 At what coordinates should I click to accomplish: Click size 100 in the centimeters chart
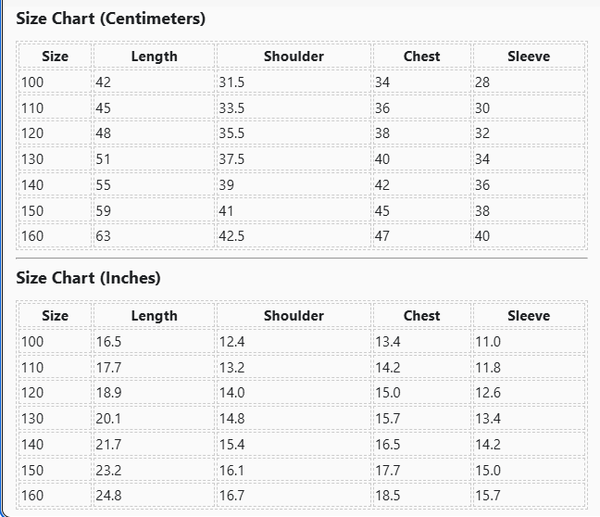(33, 82)
